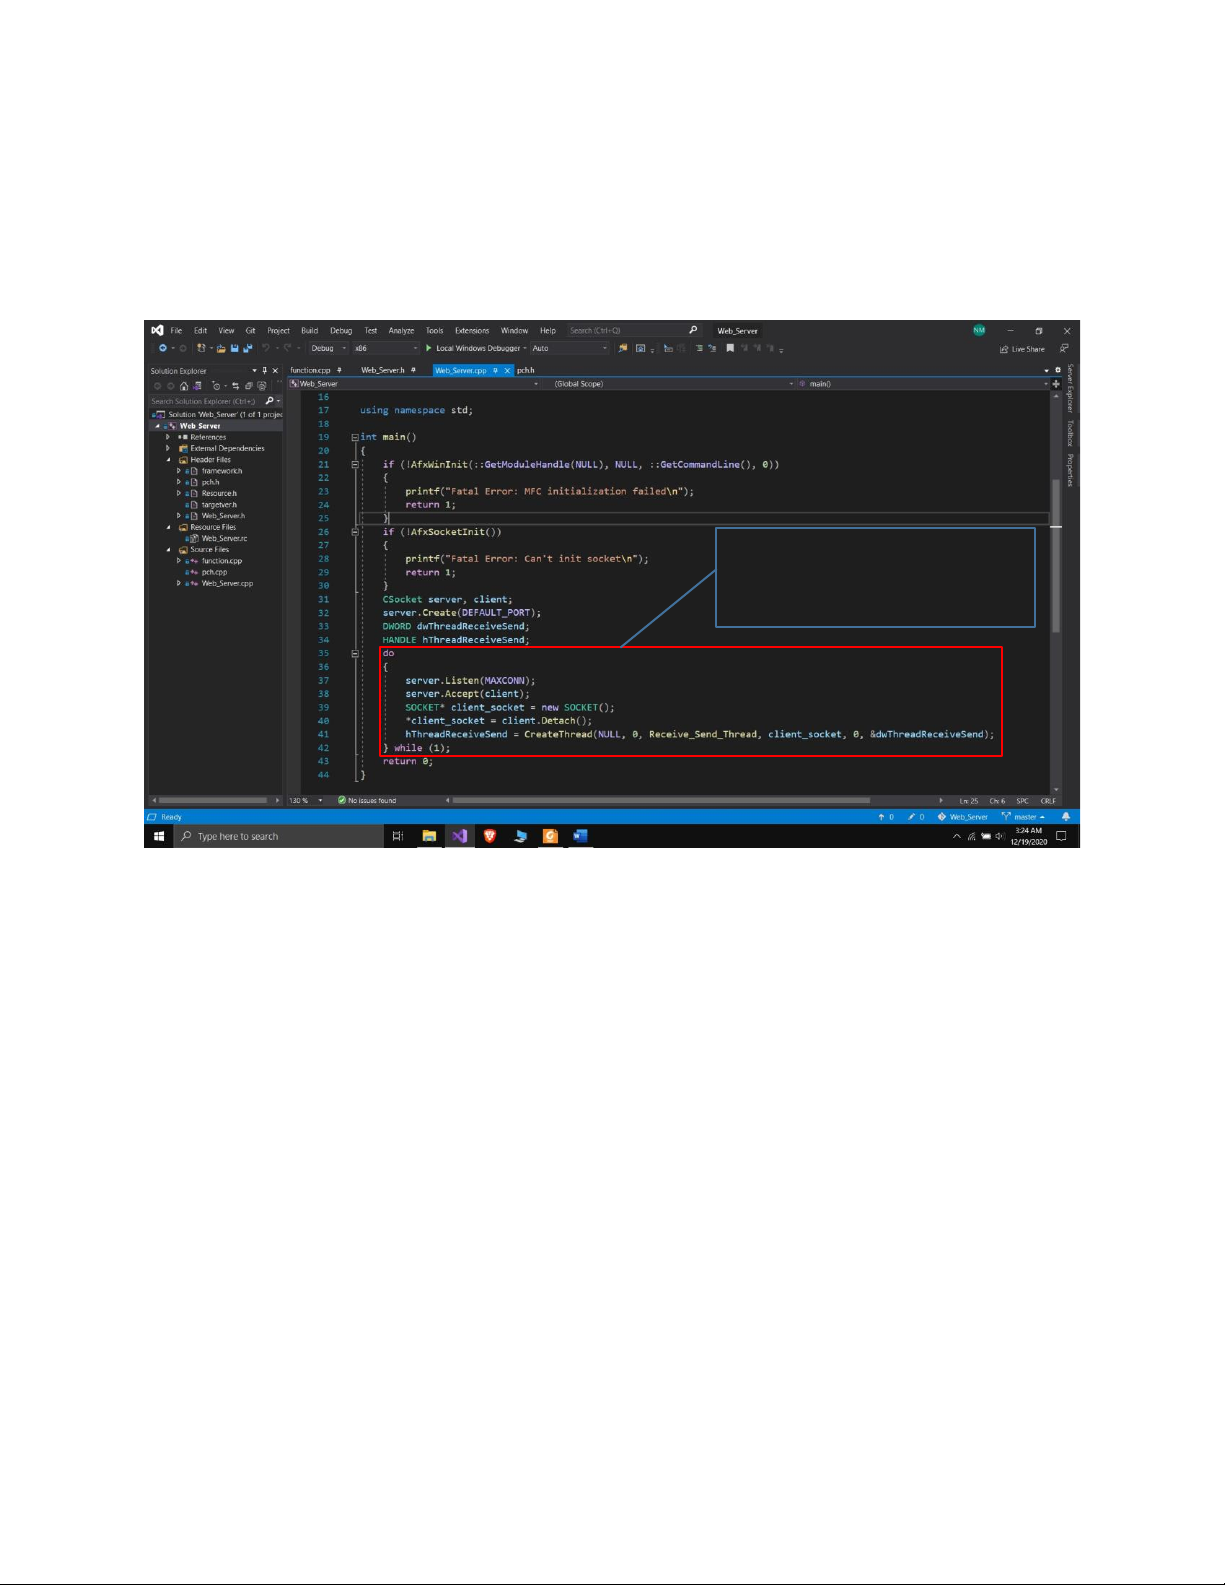Click the Brave browser taskbar icon
The image size is (1225, 1585).
click(x=490, y=836)
